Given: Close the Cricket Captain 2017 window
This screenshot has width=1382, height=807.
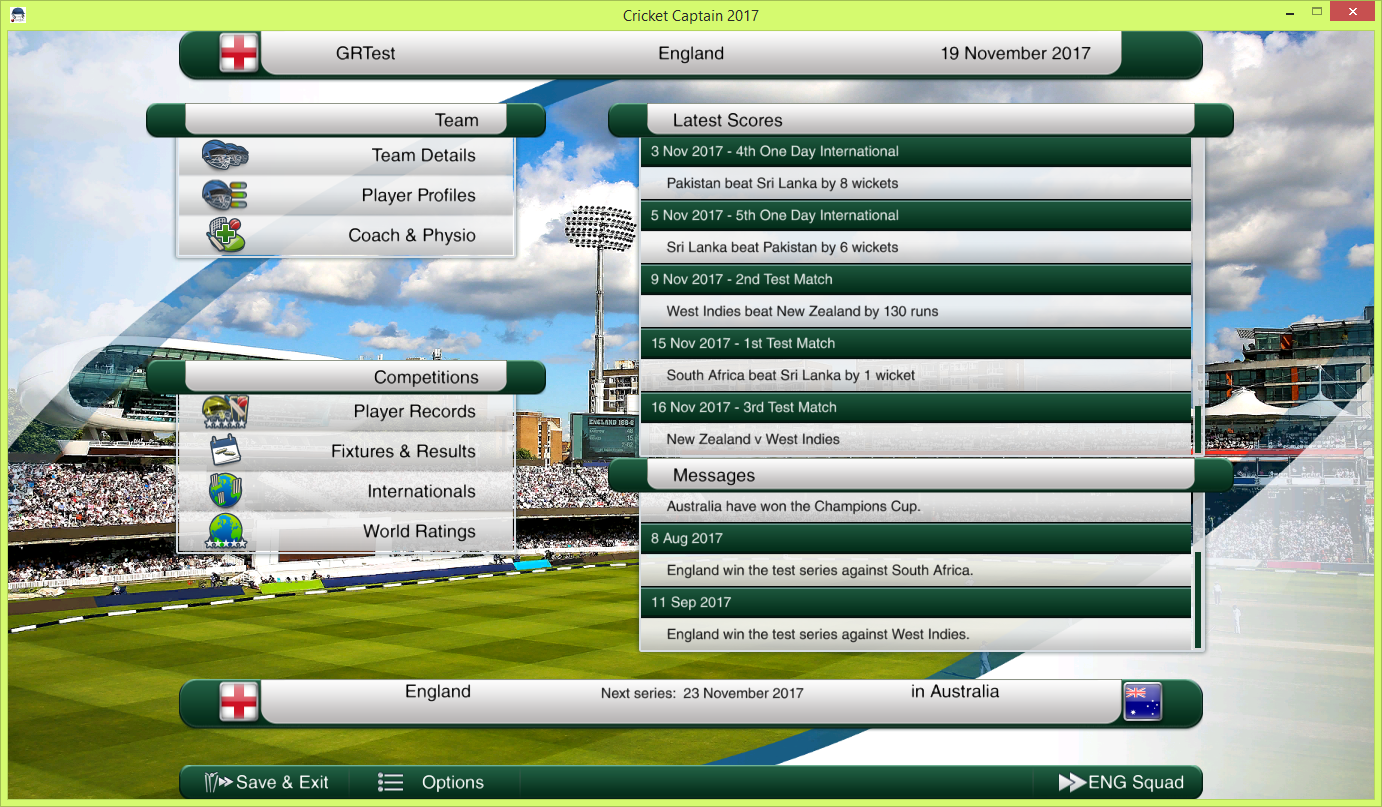Looking at the screenshot, I should (x=1353, y=12).
